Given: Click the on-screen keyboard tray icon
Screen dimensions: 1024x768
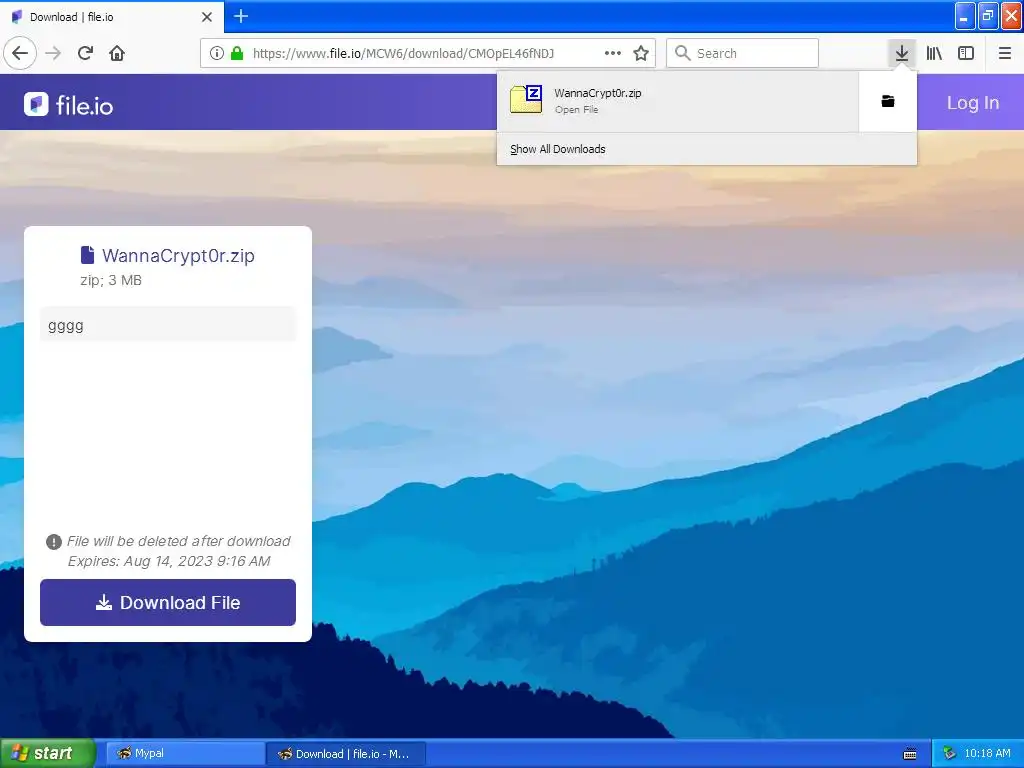Looking at the screenshot, I should click(910, 754).
